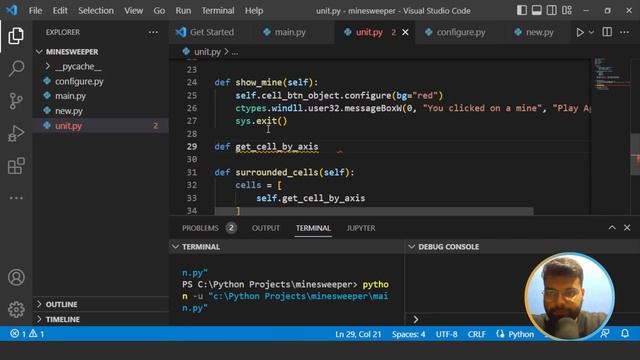Viewport: 640px width, 360px height.
Task: Toggle primary side bar layout icon
Action: tap(522, 10)
